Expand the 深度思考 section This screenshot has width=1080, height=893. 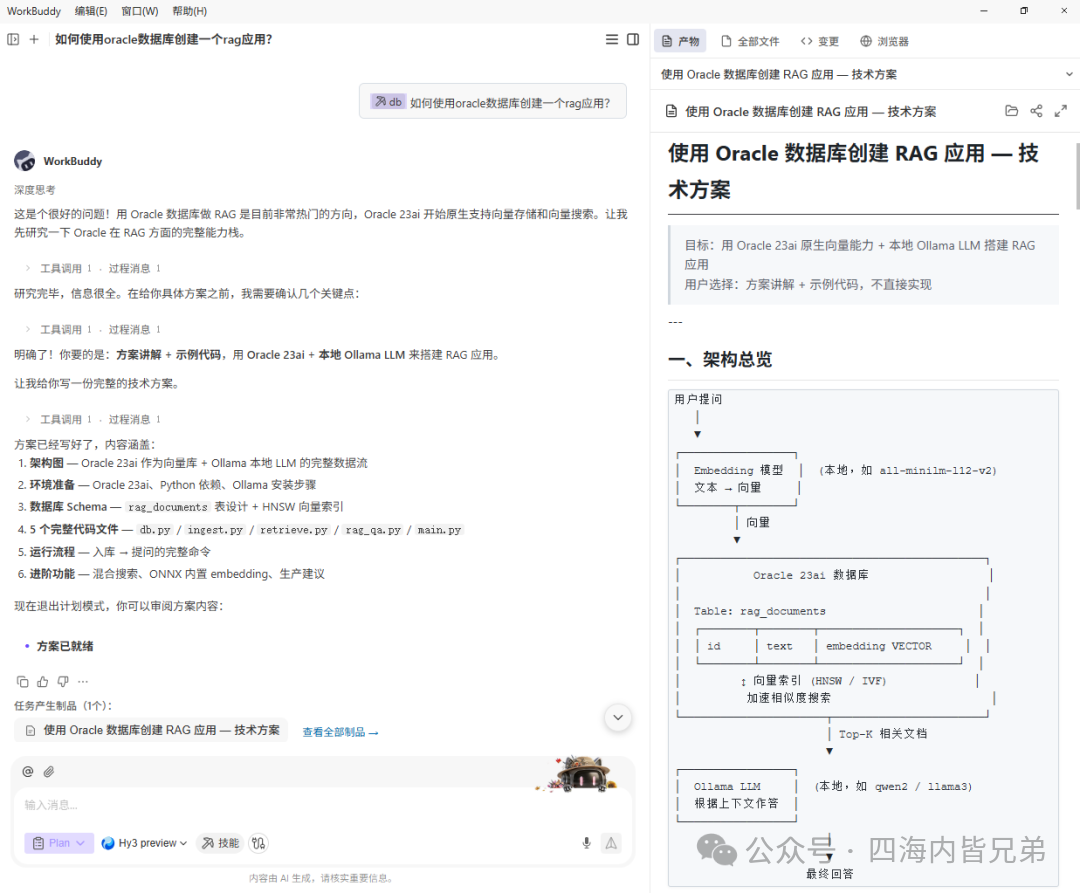click(x=34, y=189)
